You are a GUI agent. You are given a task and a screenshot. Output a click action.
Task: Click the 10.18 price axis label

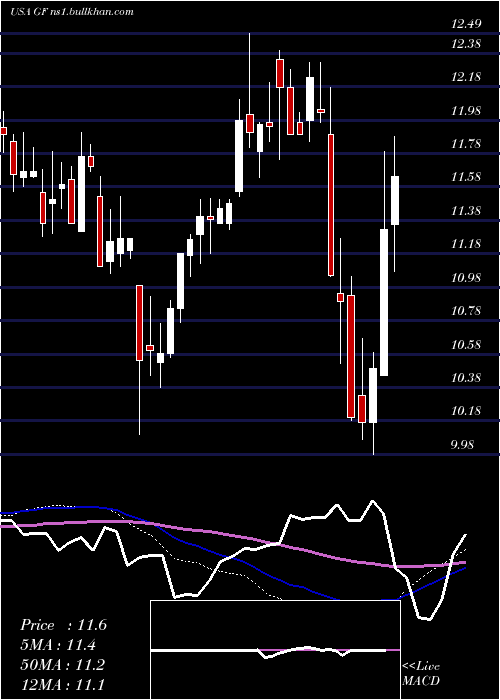pyautogui.click(x=466, y=411)
